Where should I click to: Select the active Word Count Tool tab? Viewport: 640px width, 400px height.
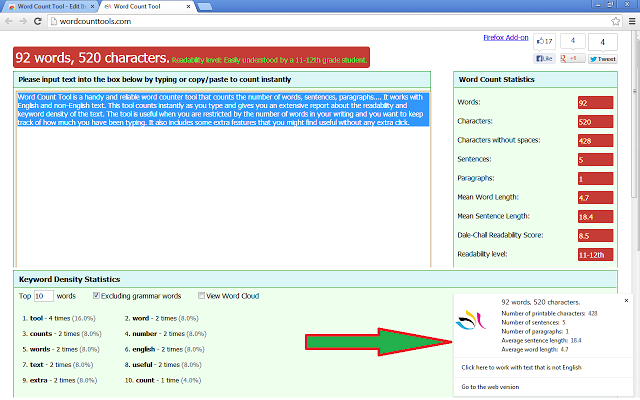pyautogui.click(x=150, y=6)
